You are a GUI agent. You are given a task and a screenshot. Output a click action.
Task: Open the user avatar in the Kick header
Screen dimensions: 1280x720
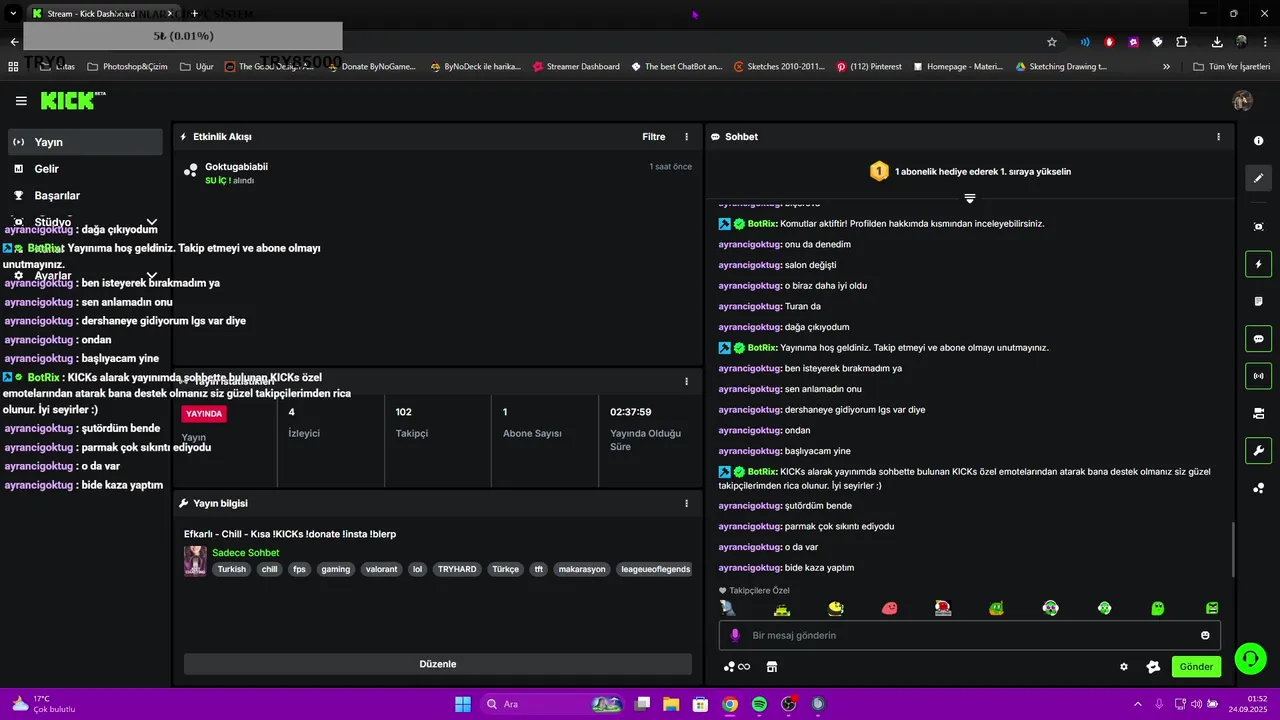[x=1243, y=101]
